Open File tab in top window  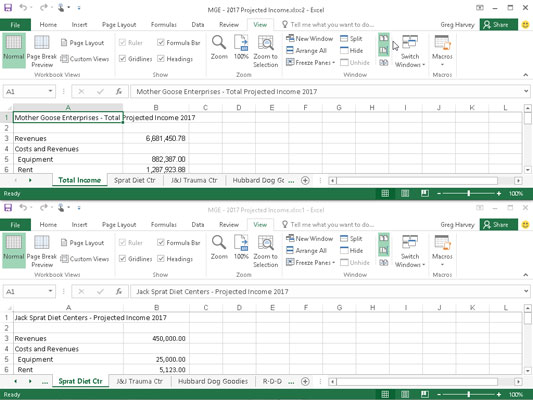pos(15,25)
